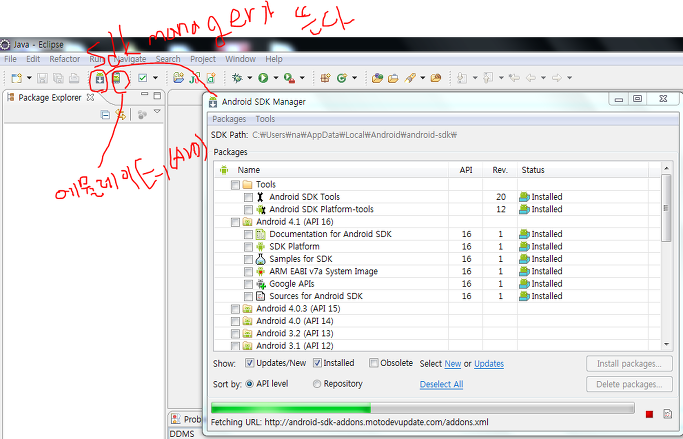Open the Packages menu in SDK Manager

pyautogui.click(x=229, y=119)
